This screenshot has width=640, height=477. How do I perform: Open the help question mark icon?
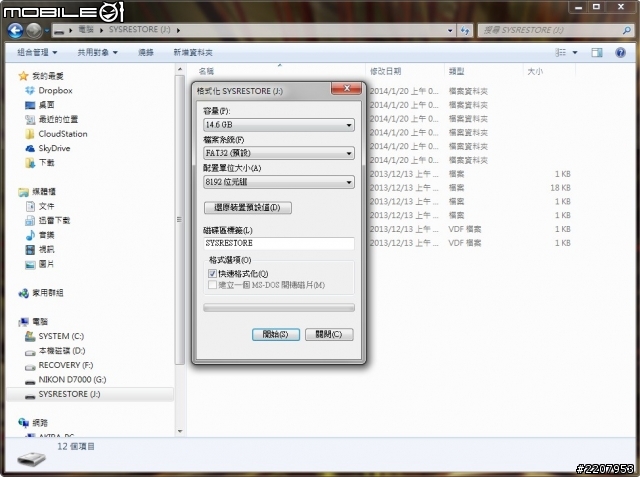[x=620, y=52]
